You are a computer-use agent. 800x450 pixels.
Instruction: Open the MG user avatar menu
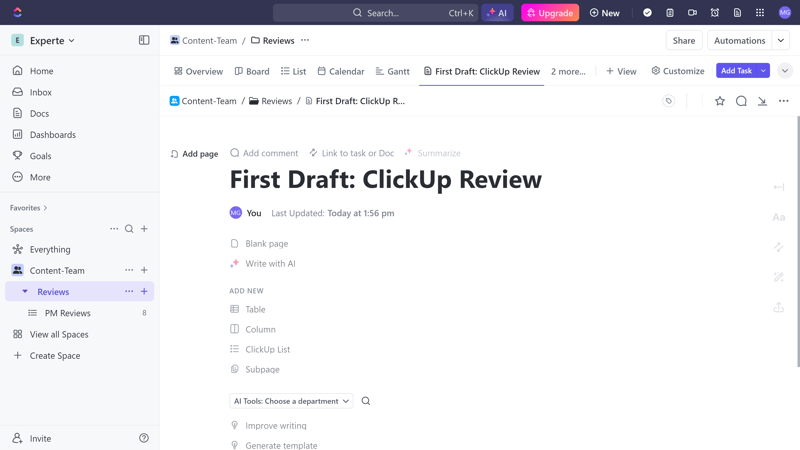(785, 13)
